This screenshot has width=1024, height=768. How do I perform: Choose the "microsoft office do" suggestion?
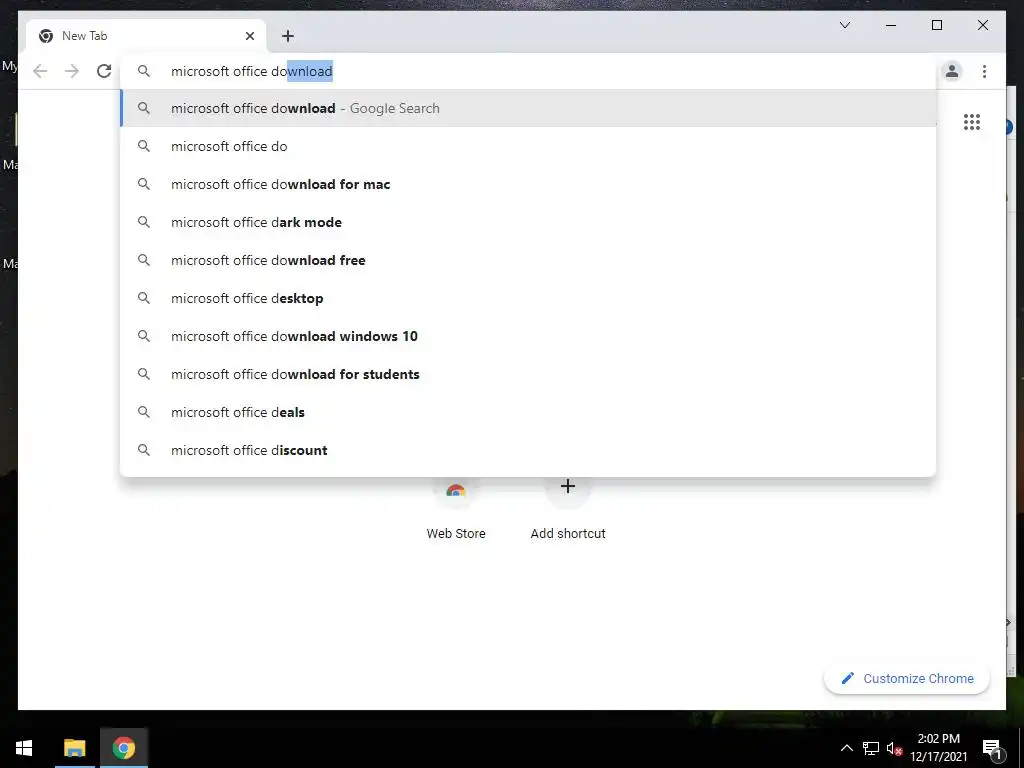click(528, 146)
